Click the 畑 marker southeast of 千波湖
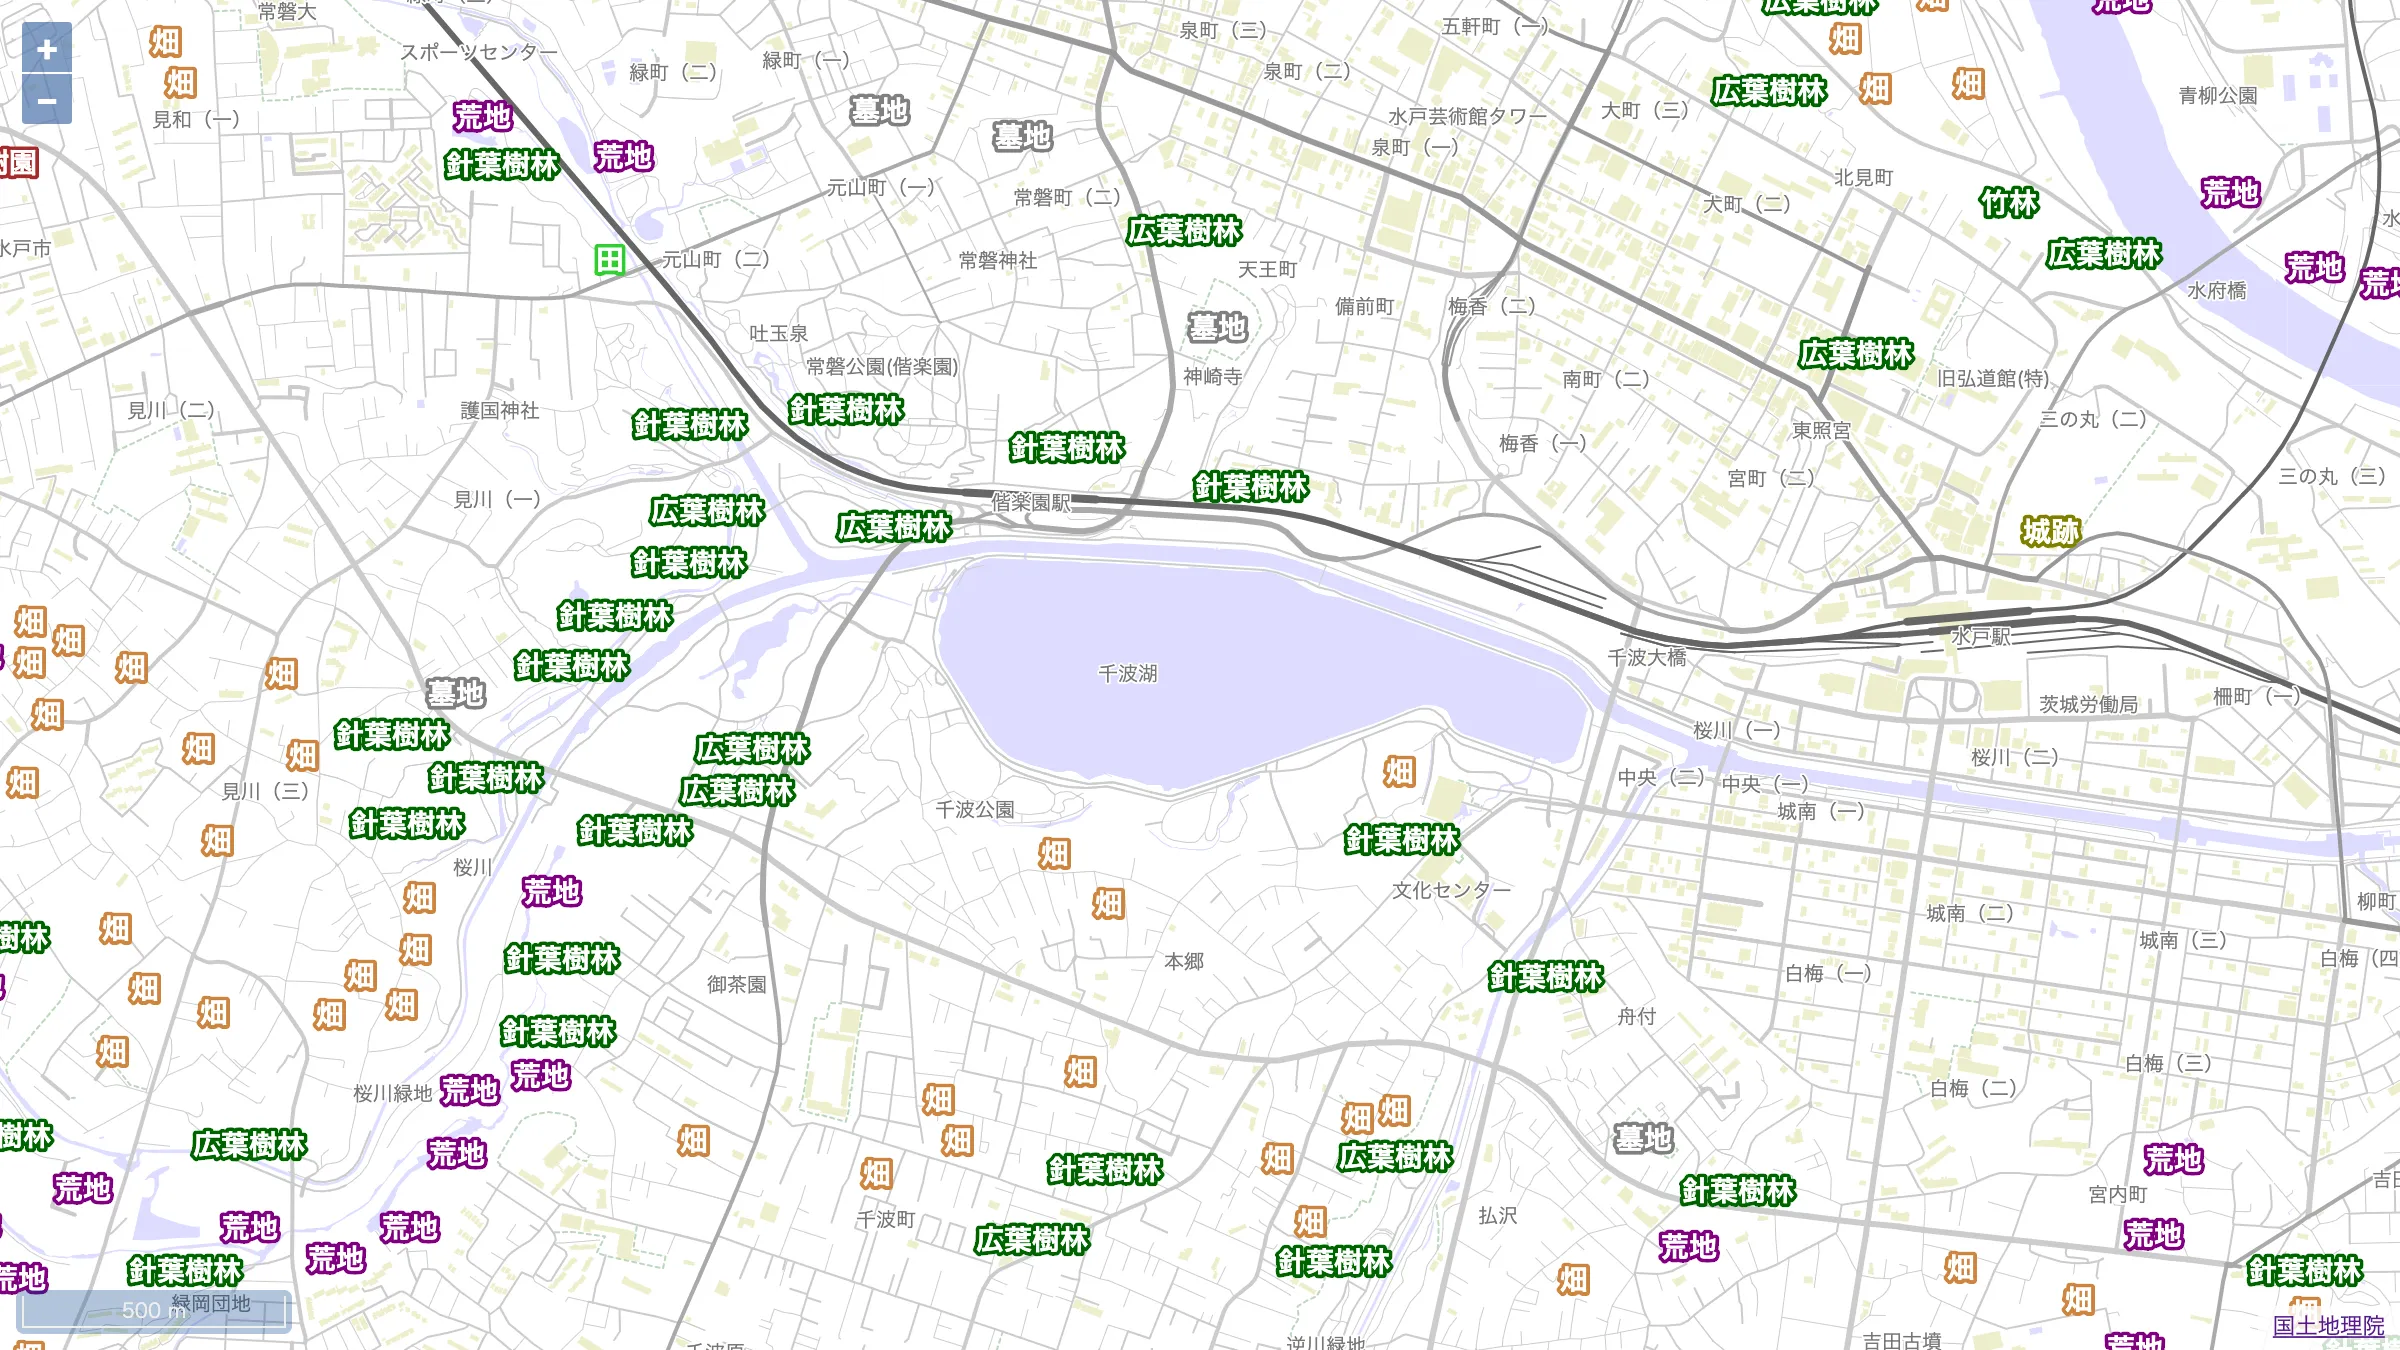This screenshot has width=2400, height=1350. point(1399,772)
